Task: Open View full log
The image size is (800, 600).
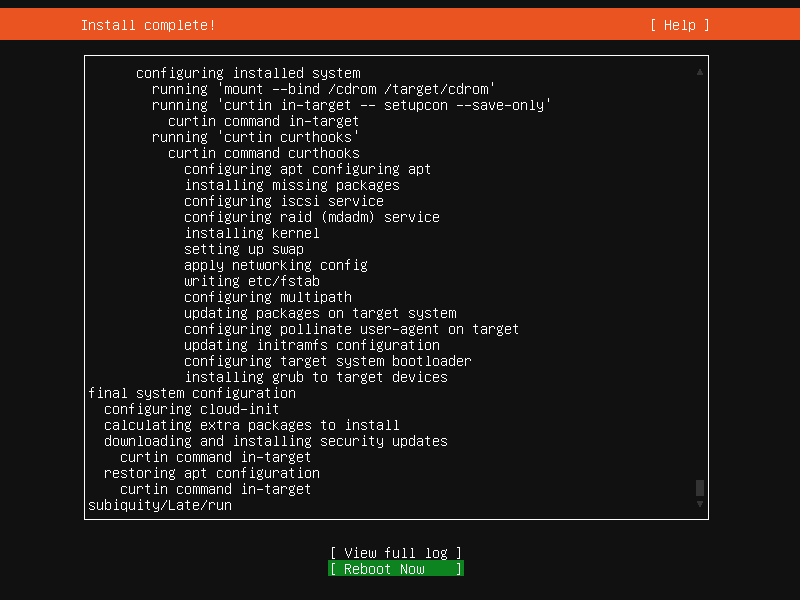Action: coord(395,551)
